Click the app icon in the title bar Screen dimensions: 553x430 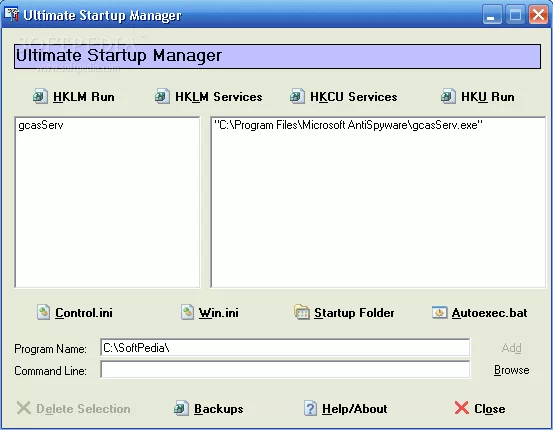11,14
